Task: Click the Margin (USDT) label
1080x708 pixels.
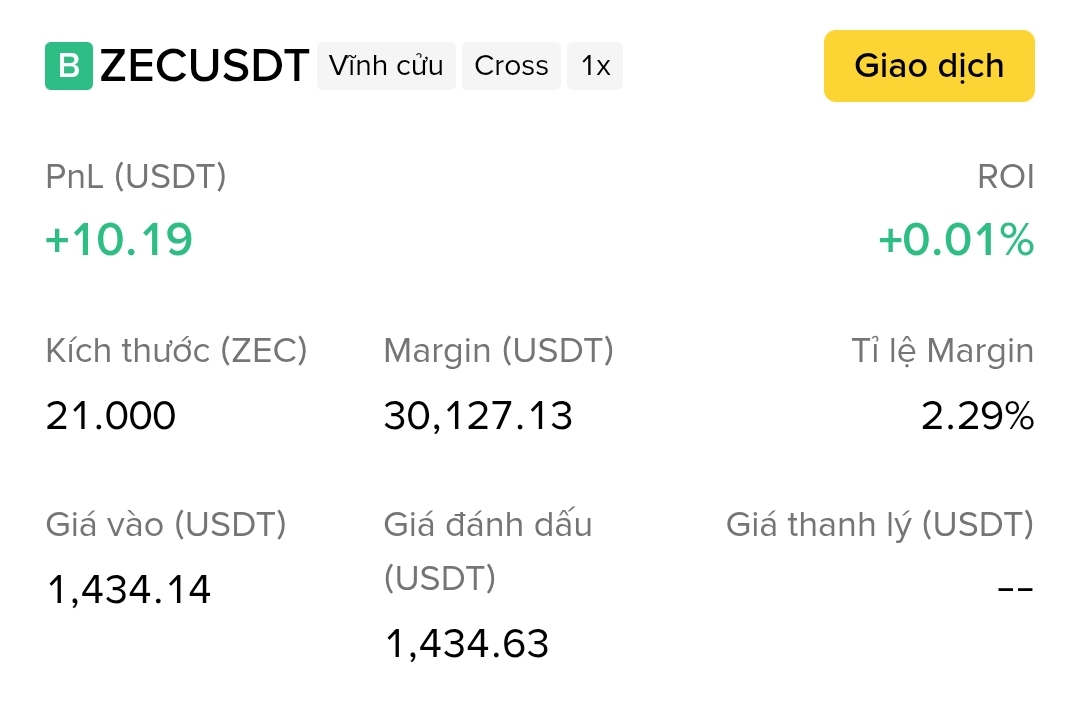Action: click(x=498, y=351)
